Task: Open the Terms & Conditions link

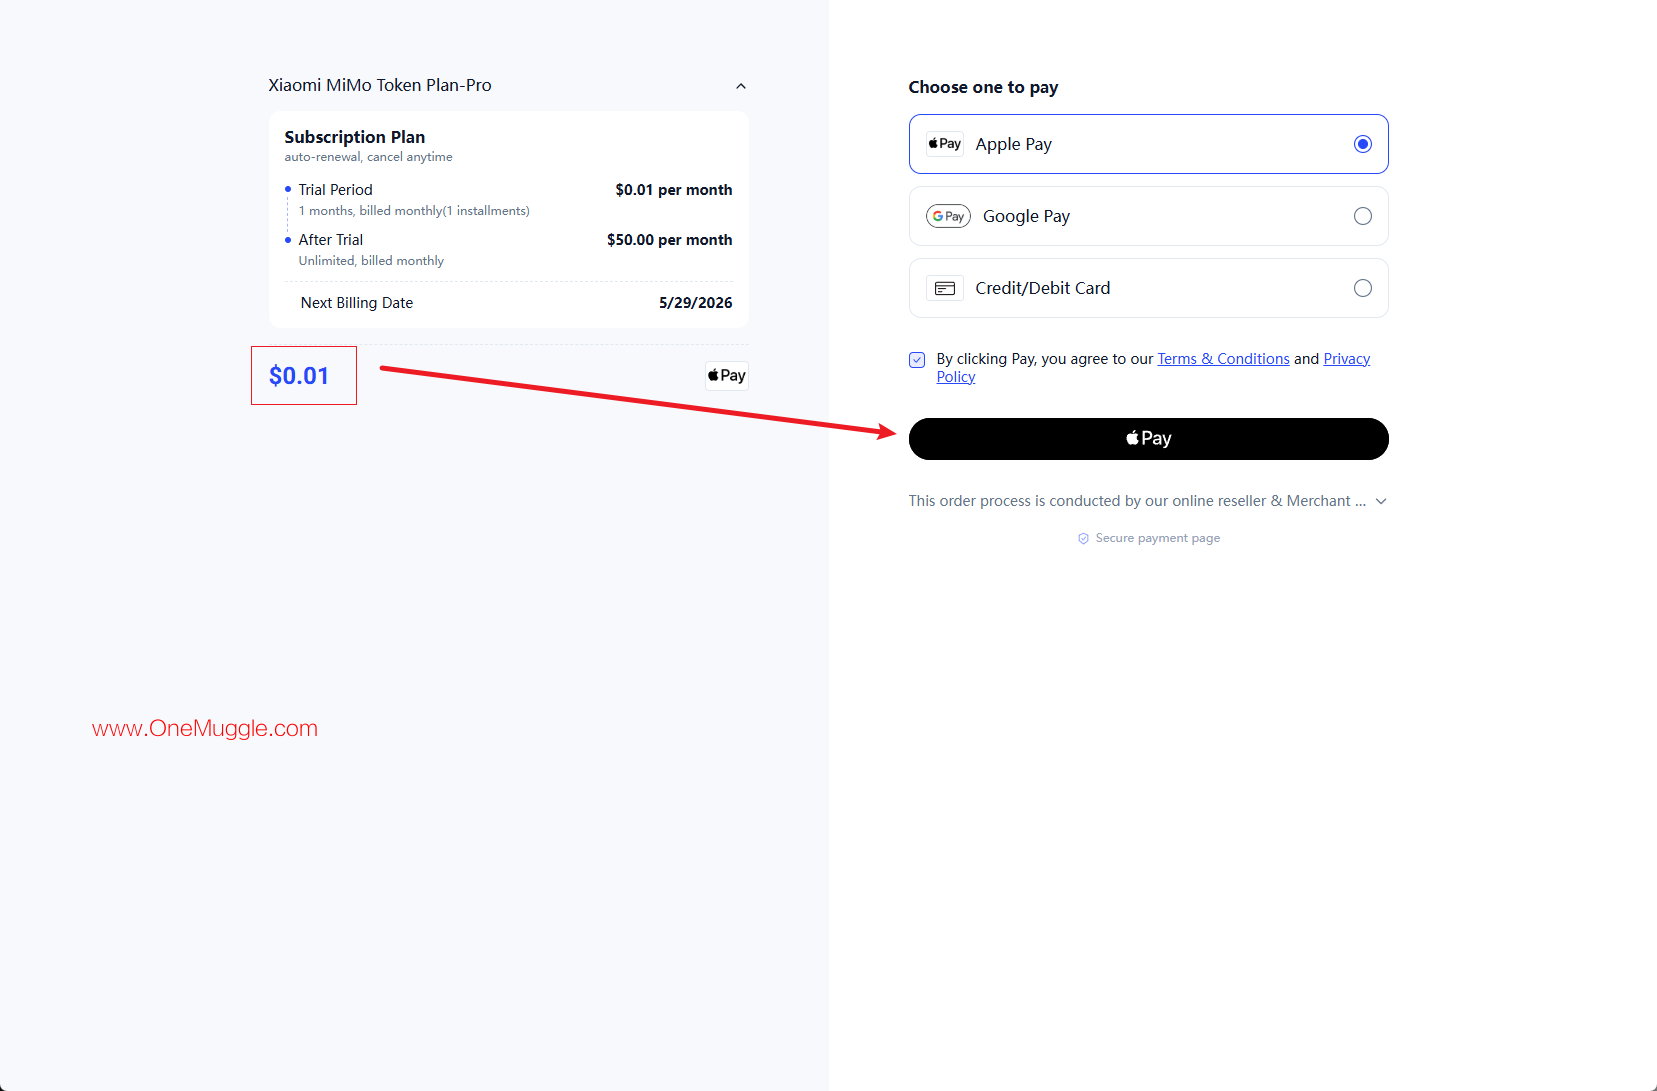Action: point(1223,359)
